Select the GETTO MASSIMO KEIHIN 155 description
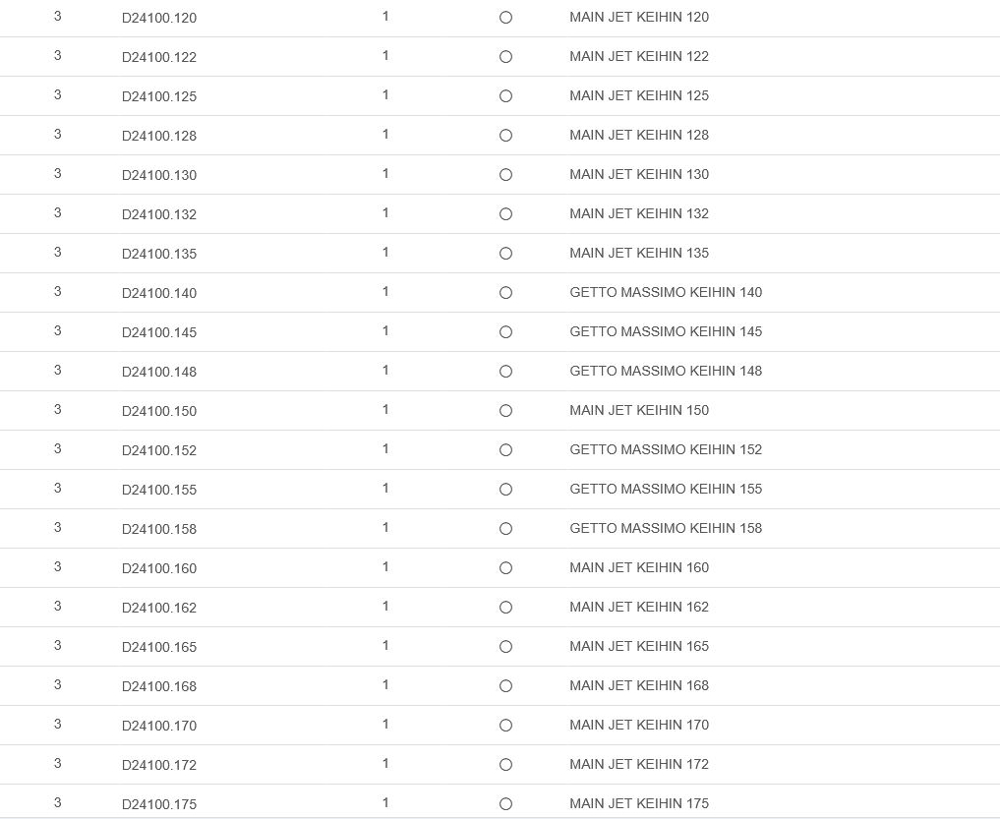1000x819 pixels. [x=665, y=489]
